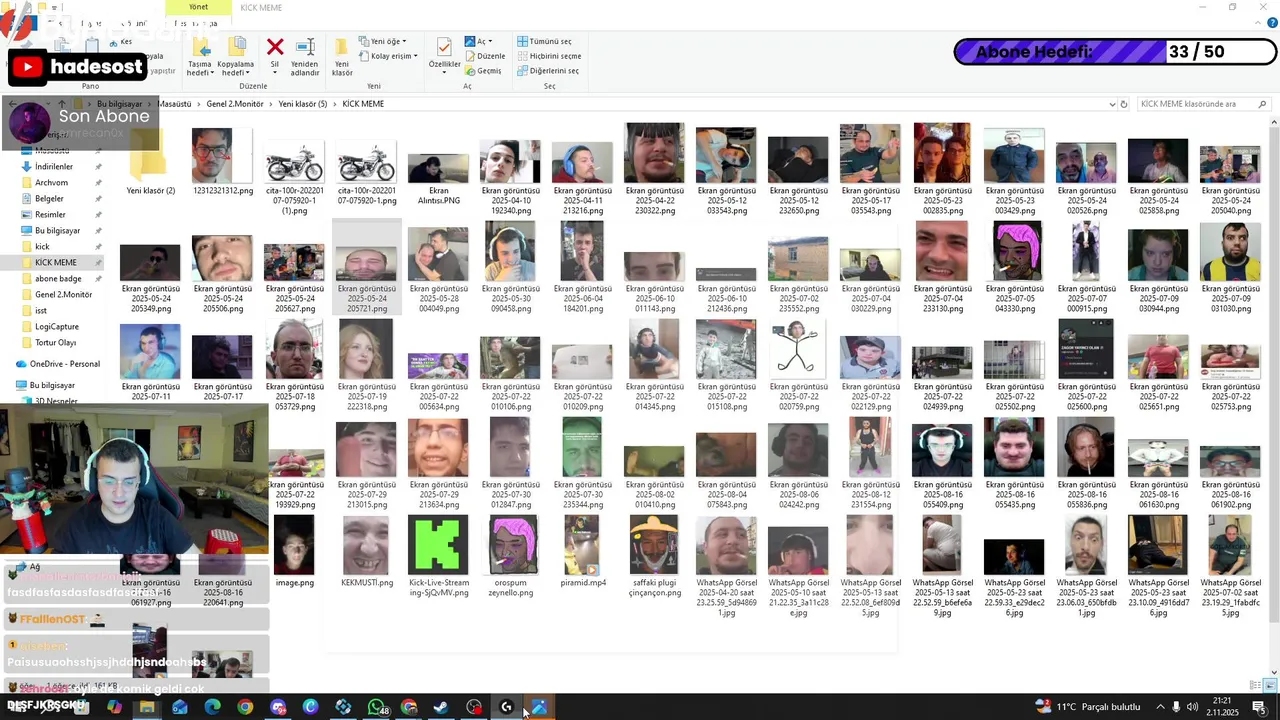Open Outlook from the taskbar
The image size is (1280, 720).
point(180,707)
